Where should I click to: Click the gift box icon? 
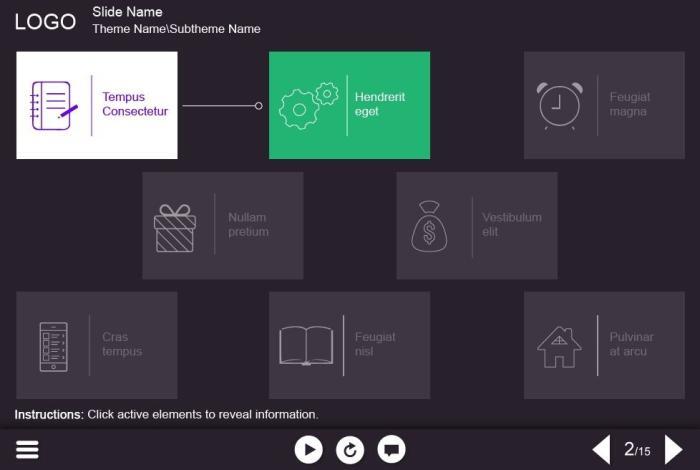coord(175,227)
